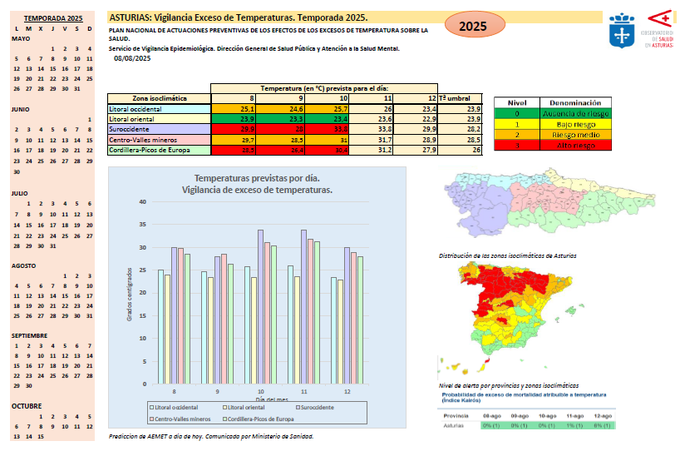Click the TEMPORADA 2025 calendar heading
The image size is (680, 451).
coord(54,20)
